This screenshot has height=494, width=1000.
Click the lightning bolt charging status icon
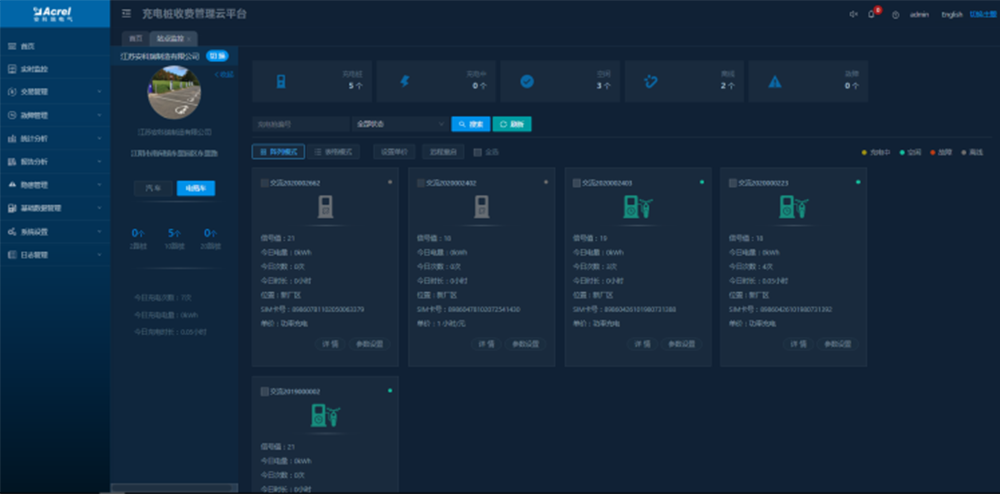[404, 81]
